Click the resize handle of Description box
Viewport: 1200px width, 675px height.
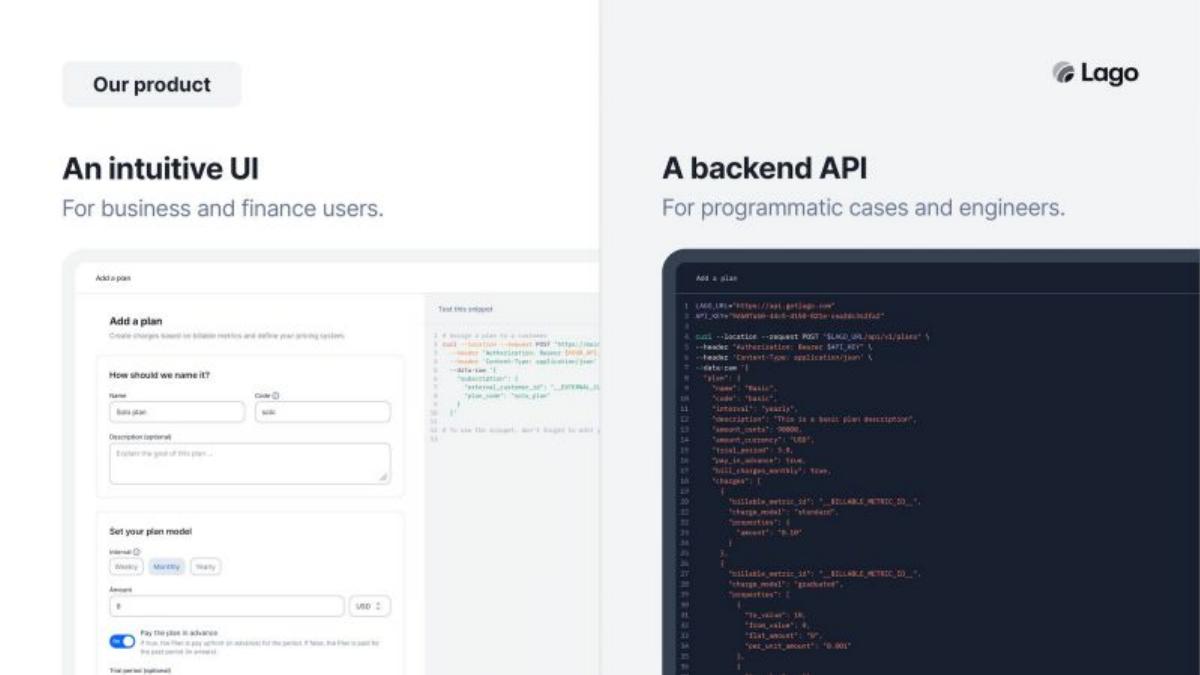click(383, 477)
